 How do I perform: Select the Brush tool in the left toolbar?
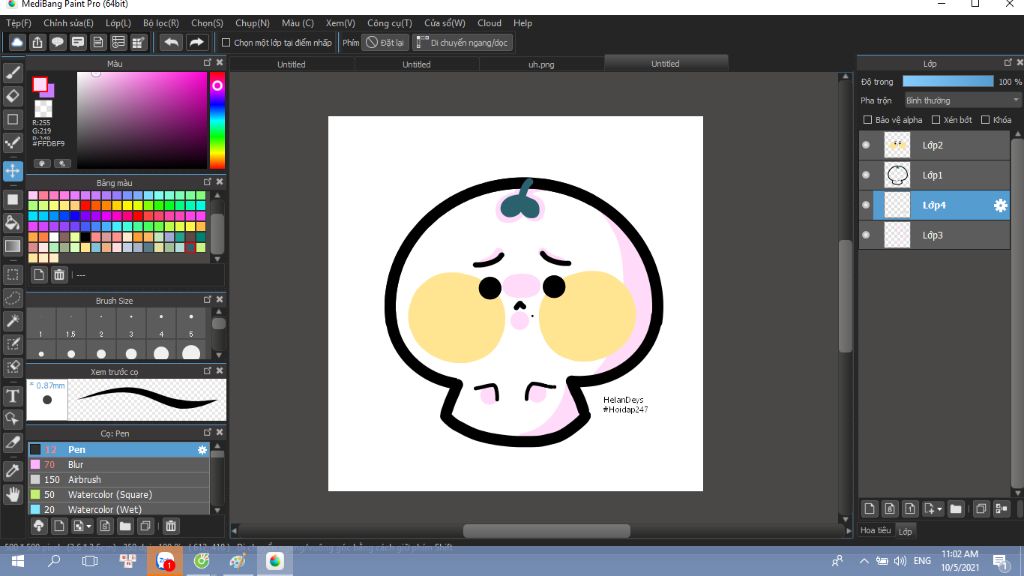pos(12,72)
